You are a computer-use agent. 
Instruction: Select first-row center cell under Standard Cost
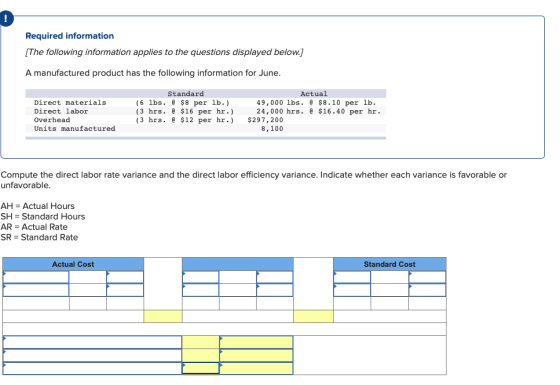point(390,277)
